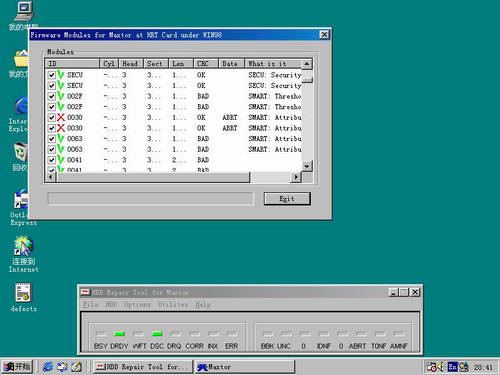Click the taskbar clock showing 20:41
The height and width of the screenshot is (375, 500).
483,367
